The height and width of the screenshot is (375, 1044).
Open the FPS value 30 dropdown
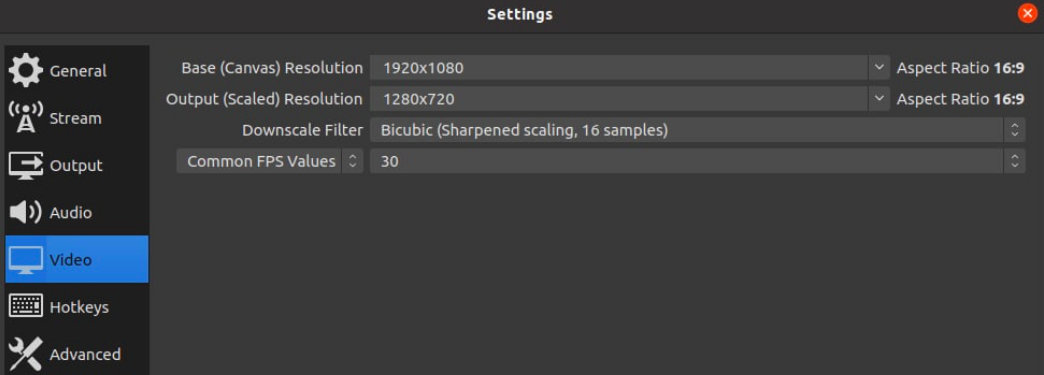point(697,161)
